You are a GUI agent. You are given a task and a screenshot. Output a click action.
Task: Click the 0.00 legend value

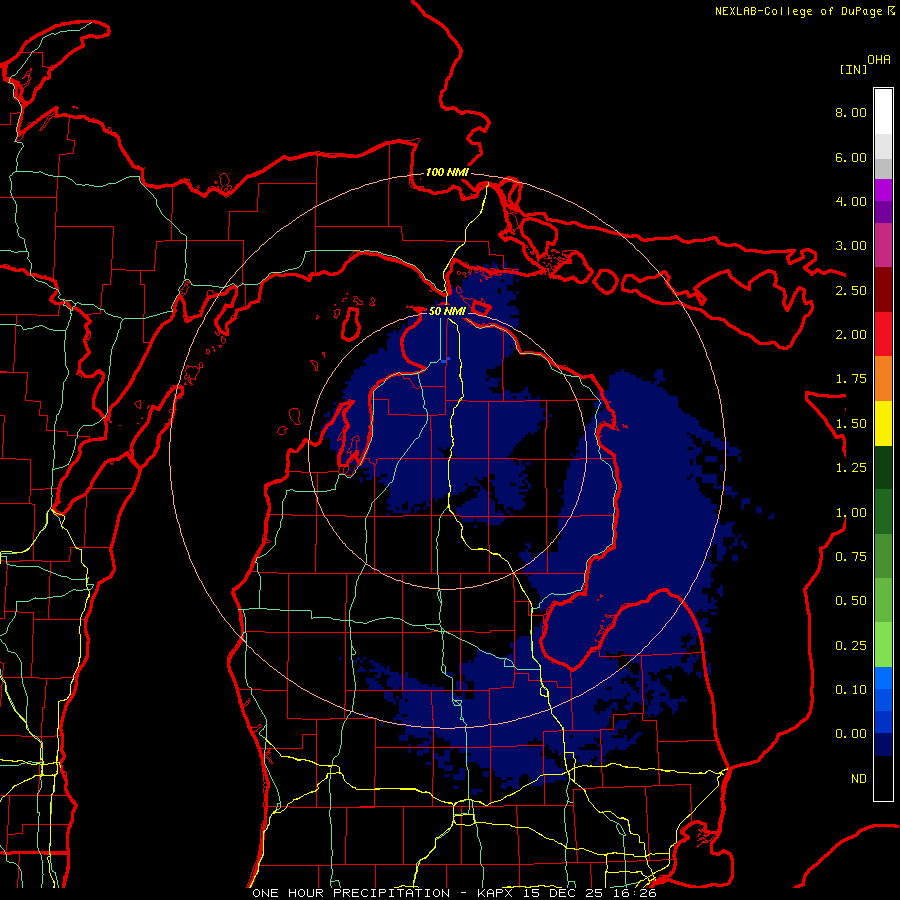851,734
